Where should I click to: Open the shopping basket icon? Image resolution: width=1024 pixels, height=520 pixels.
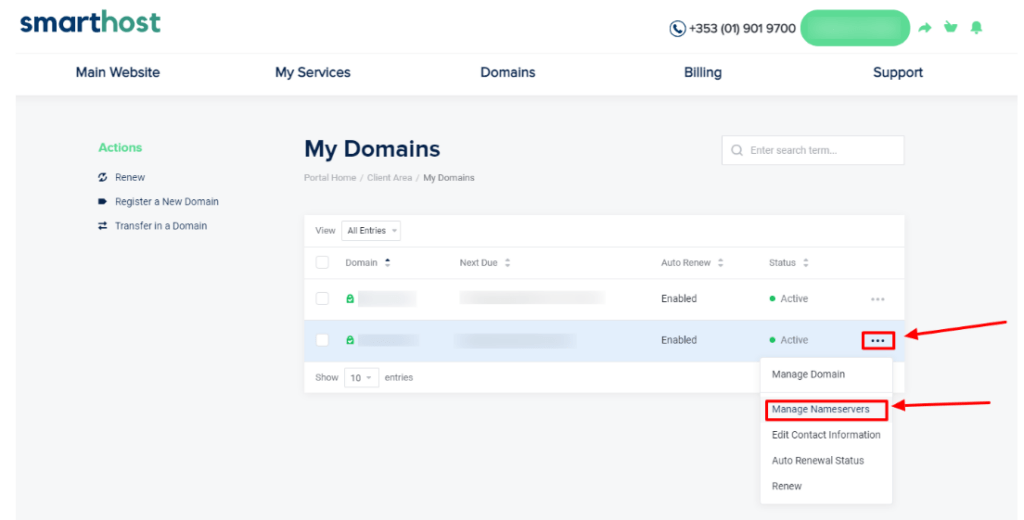(950, 28)
